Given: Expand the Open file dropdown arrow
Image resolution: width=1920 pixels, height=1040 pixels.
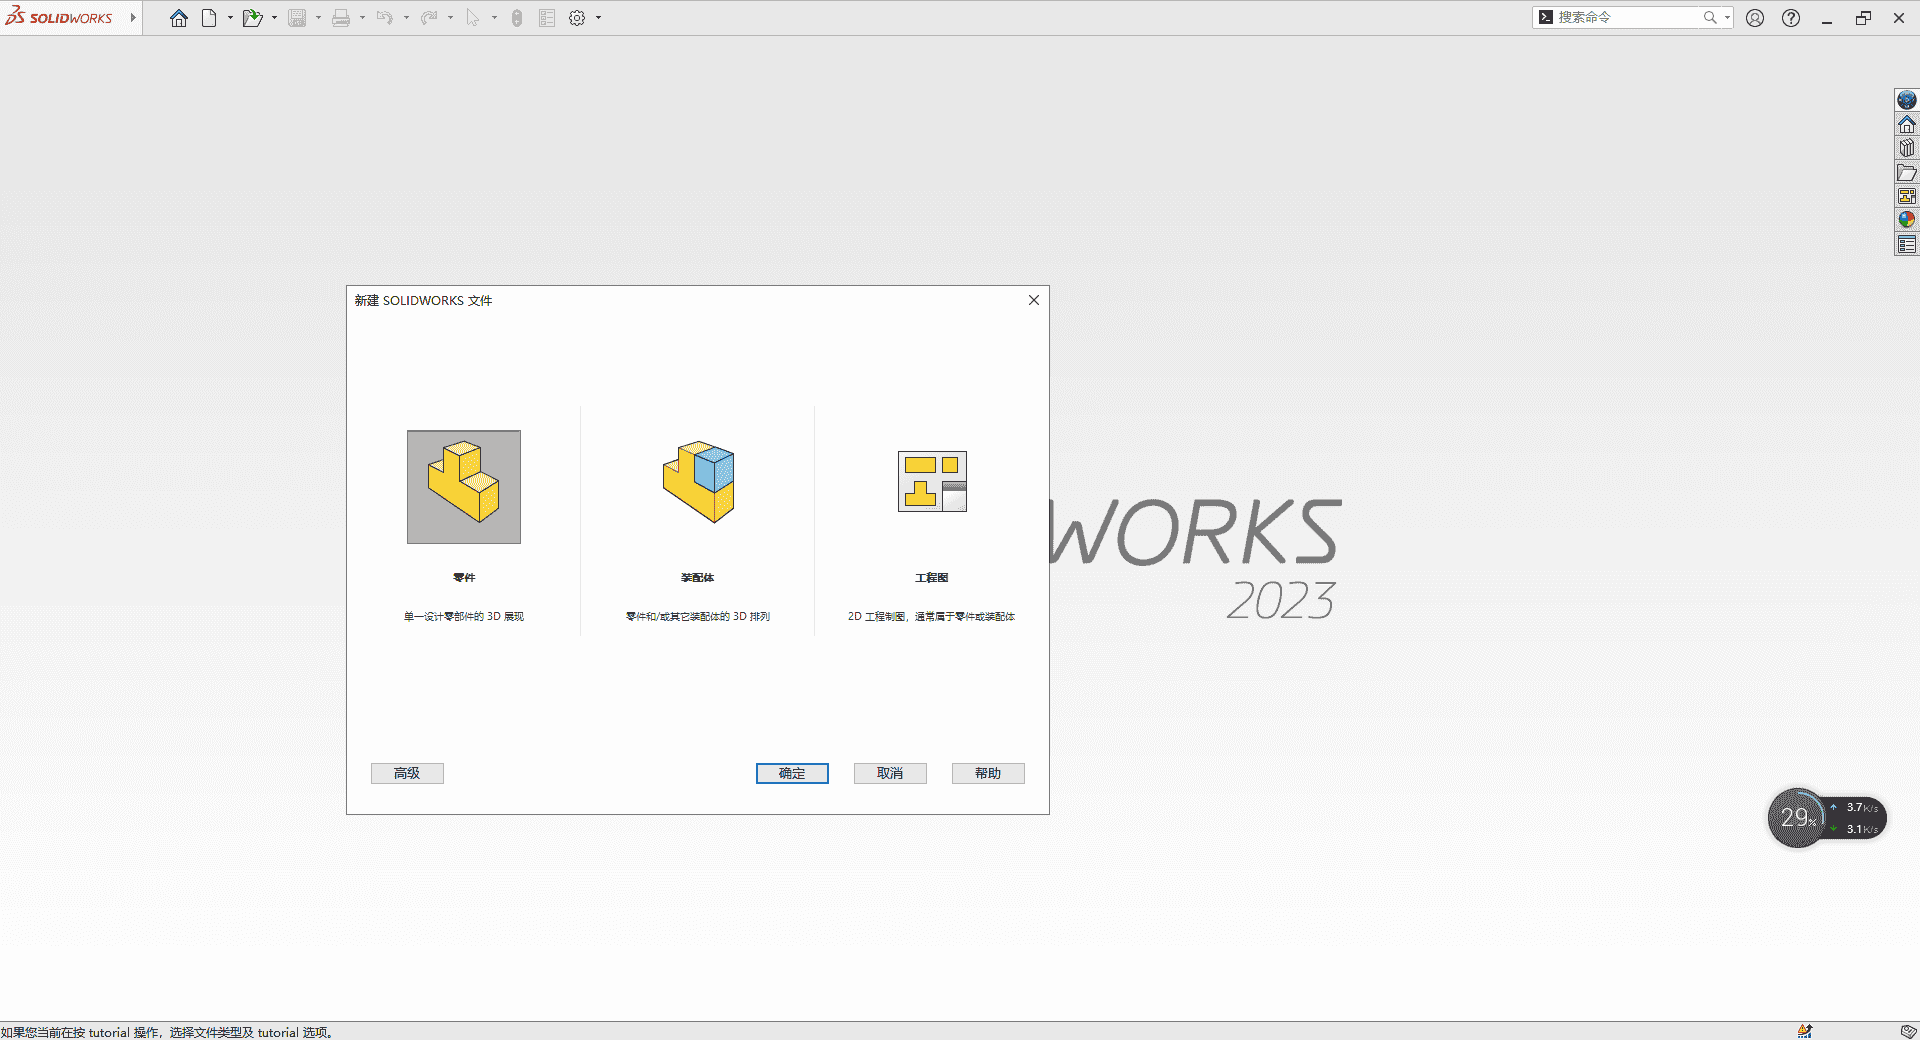Looking at the screenshot, I should [274, 17].
